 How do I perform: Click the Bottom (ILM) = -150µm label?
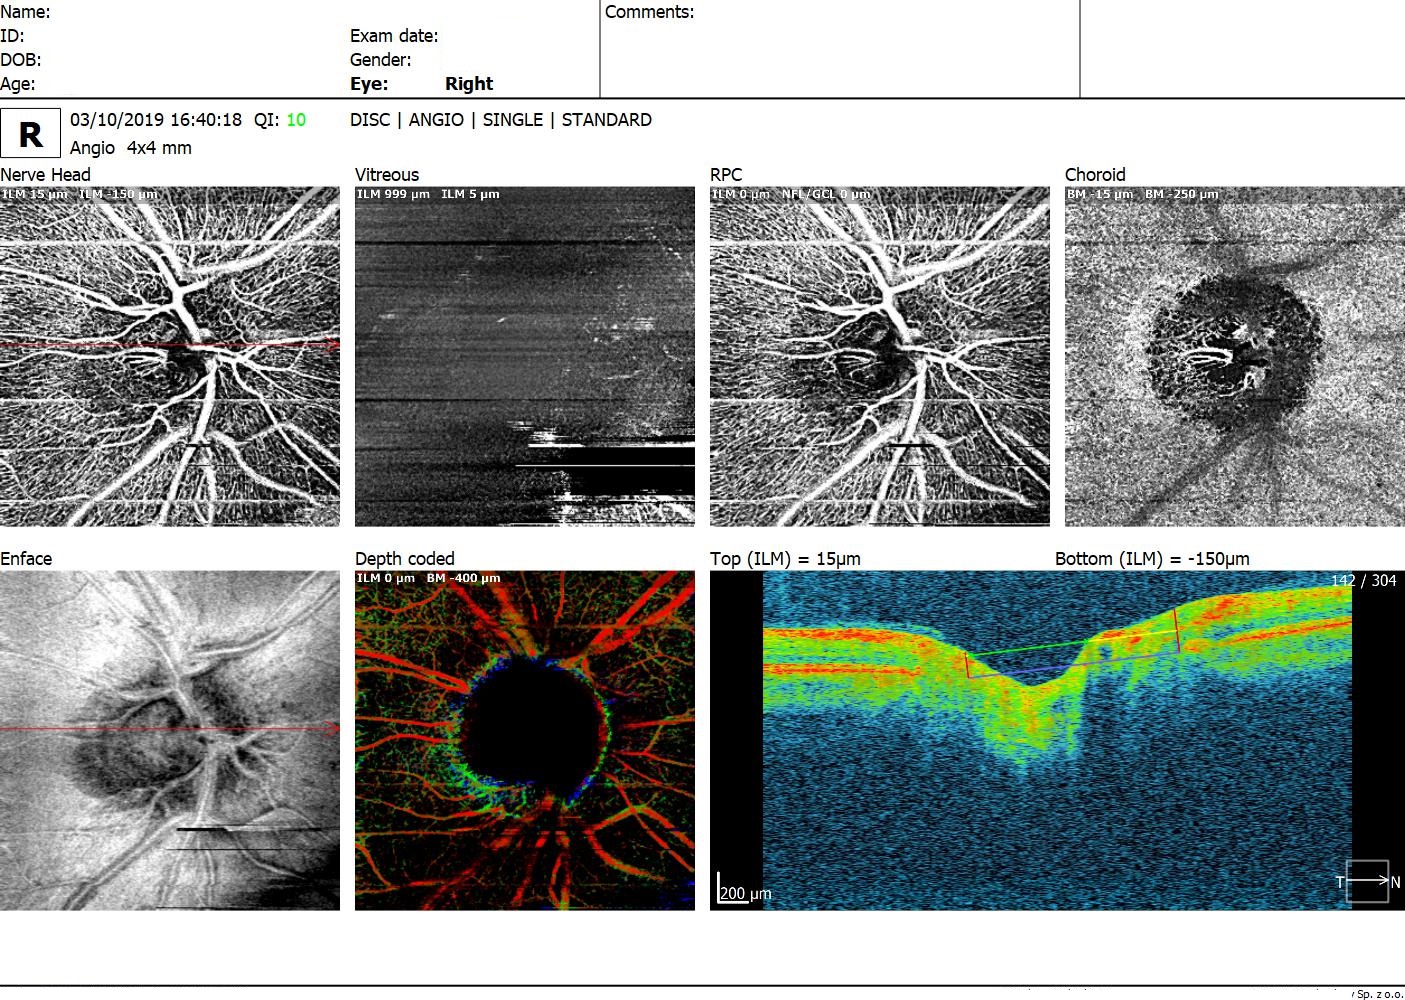point(1152,559)
